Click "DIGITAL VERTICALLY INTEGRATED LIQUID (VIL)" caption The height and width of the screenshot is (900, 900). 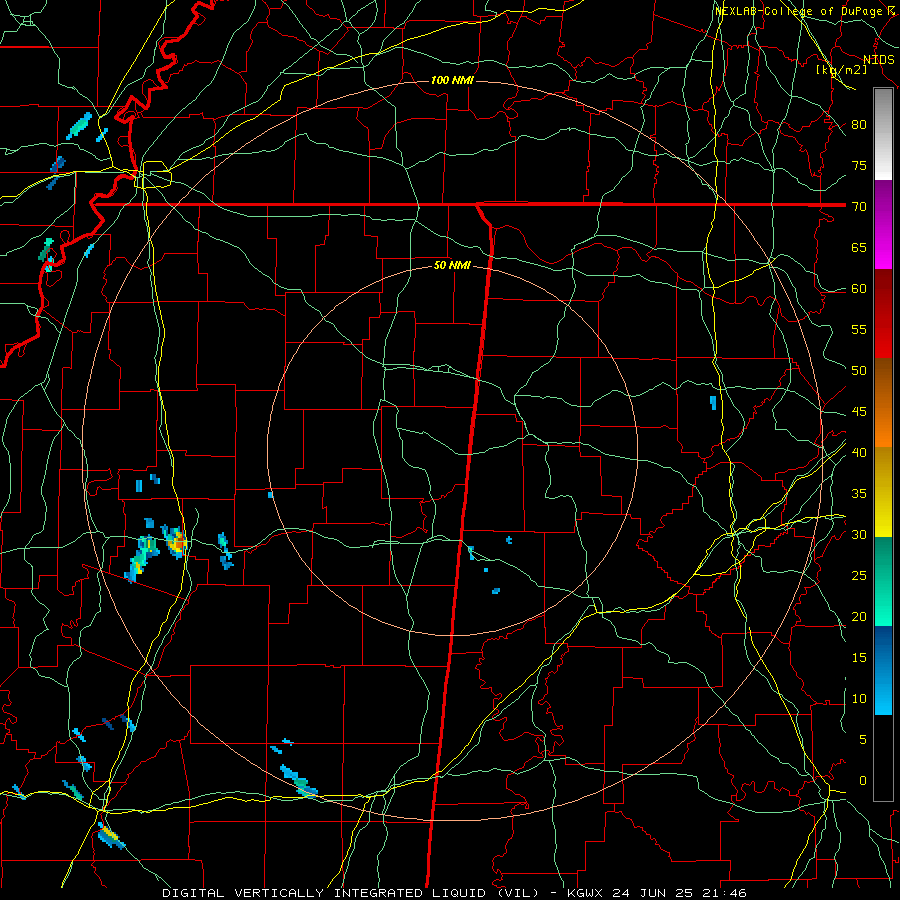click(351, 893)
